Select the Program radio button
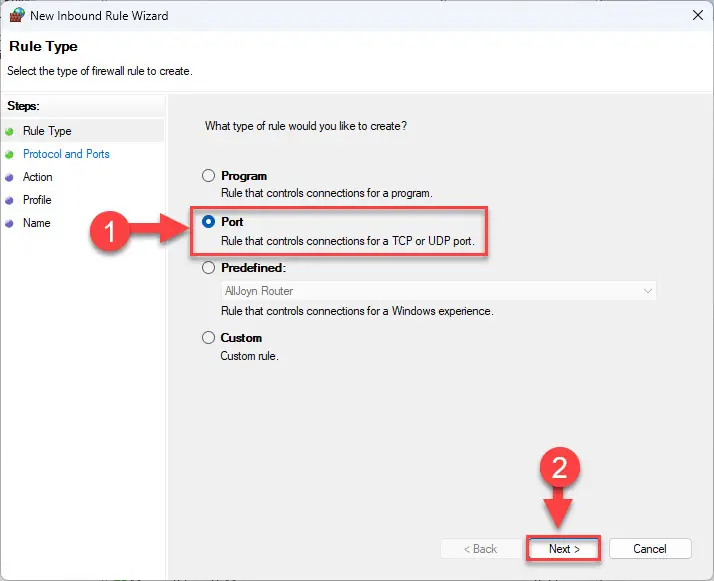 (x=208, y=176)
